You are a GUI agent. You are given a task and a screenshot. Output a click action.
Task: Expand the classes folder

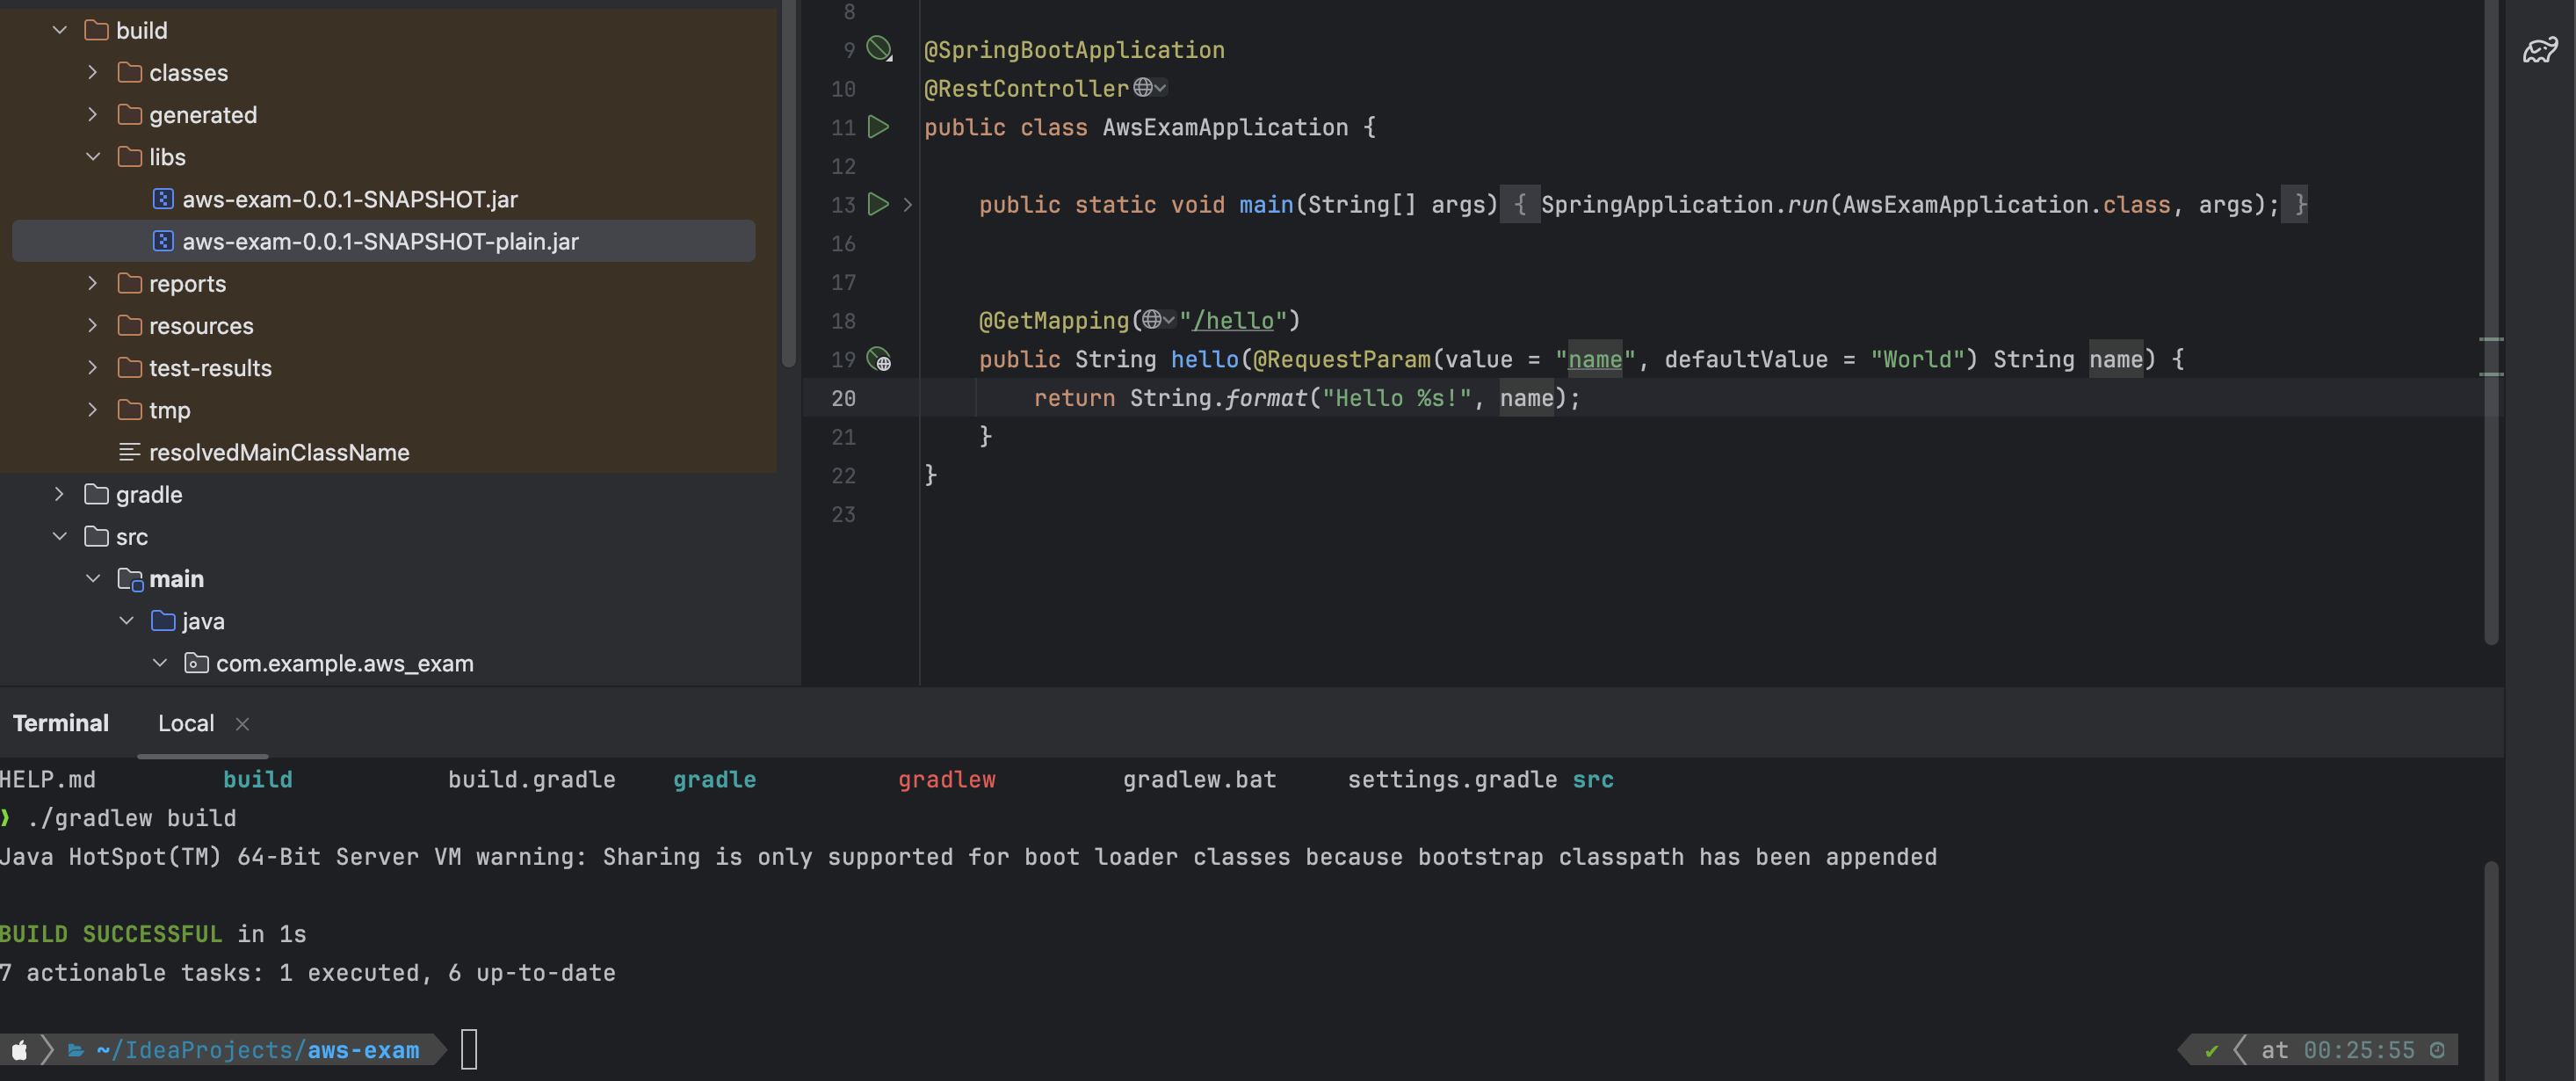pyautogui.click(x=93, y=73)
